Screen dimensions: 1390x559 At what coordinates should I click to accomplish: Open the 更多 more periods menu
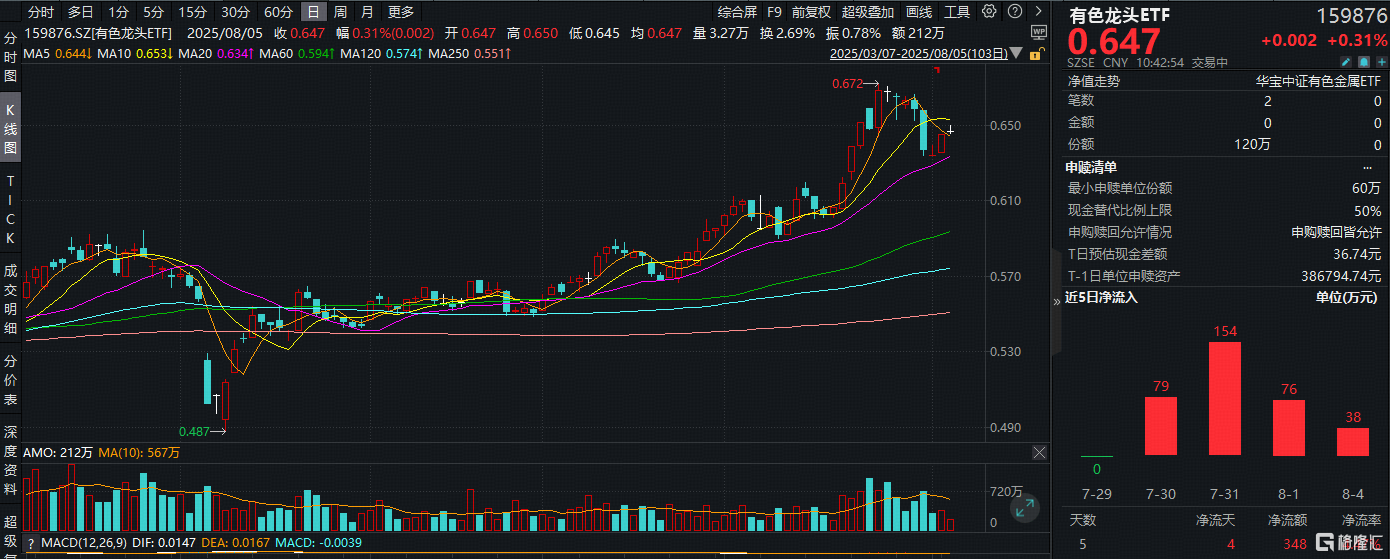coord(401,12)
